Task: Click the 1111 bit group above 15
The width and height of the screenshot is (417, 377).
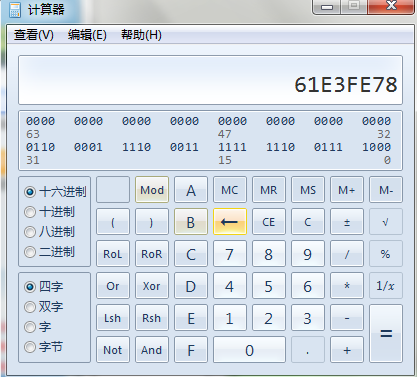Action: coord(232,147)
